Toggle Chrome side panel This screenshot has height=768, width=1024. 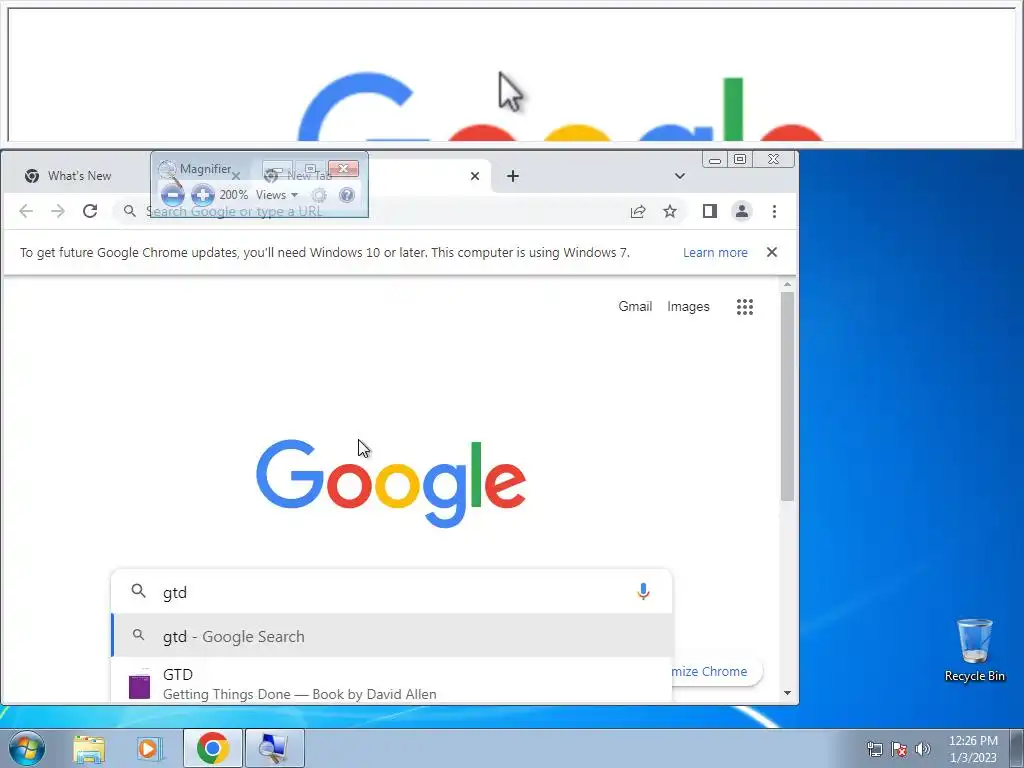(710, 211)
